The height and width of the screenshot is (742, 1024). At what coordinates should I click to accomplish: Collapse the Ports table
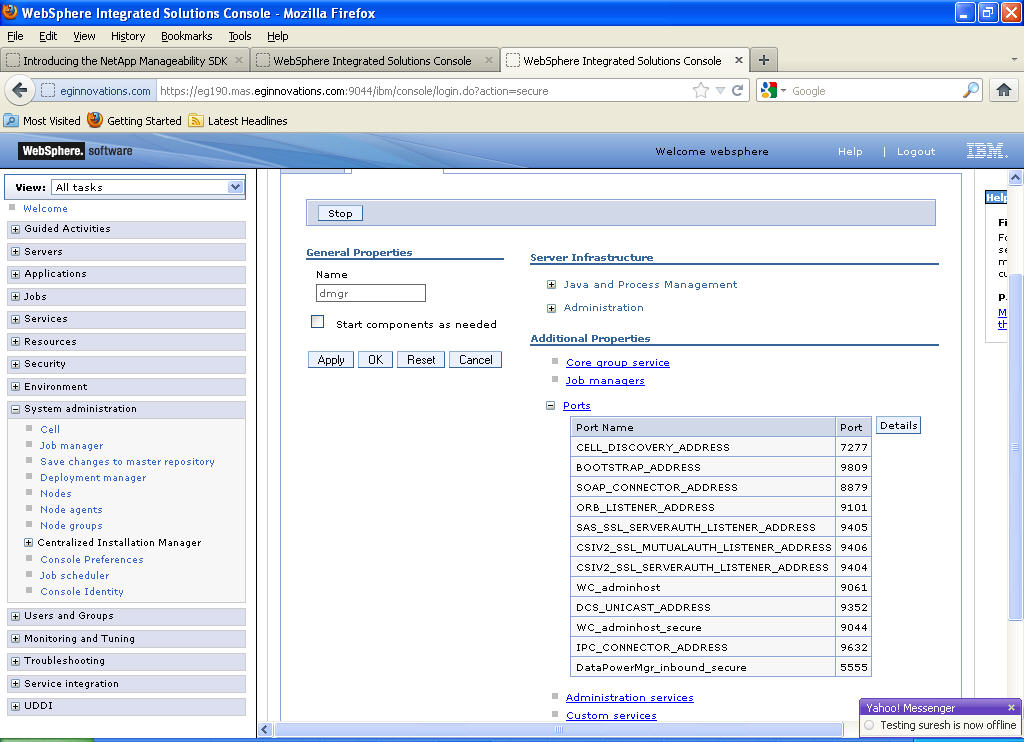click(x=551, y=406)
